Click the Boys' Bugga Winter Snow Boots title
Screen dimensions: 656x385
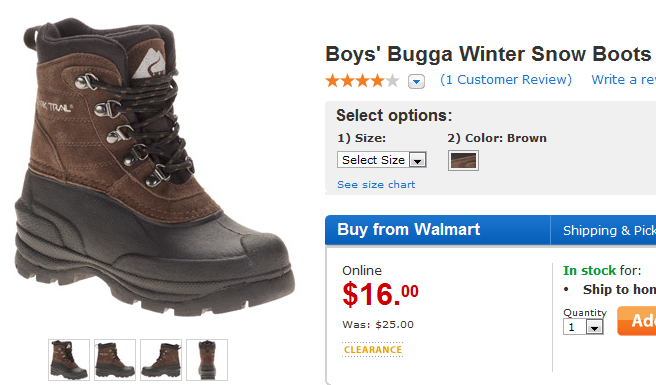coord(488,54)
